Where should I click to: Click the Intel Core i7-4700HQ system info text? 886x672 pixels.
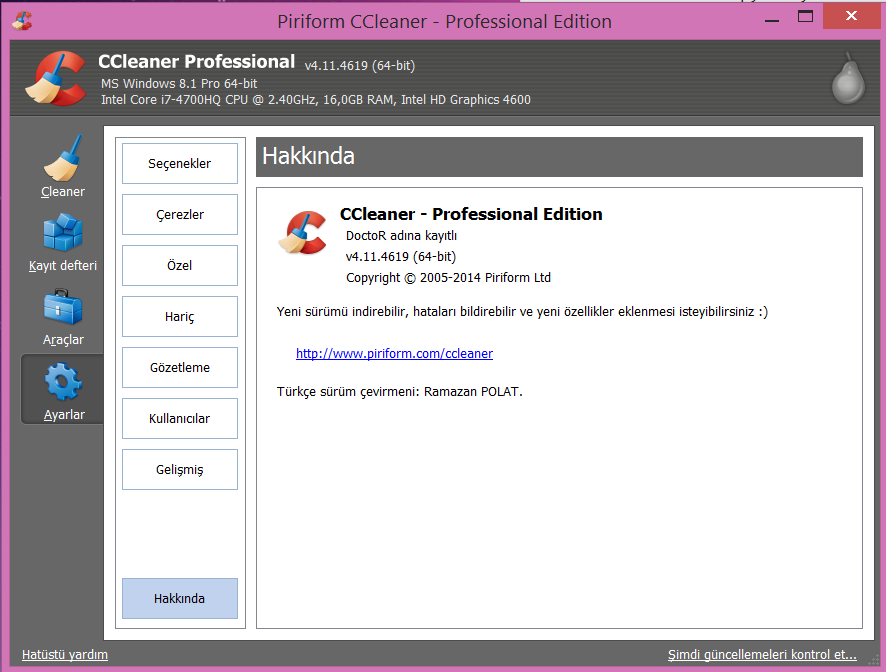pos(316,100)
